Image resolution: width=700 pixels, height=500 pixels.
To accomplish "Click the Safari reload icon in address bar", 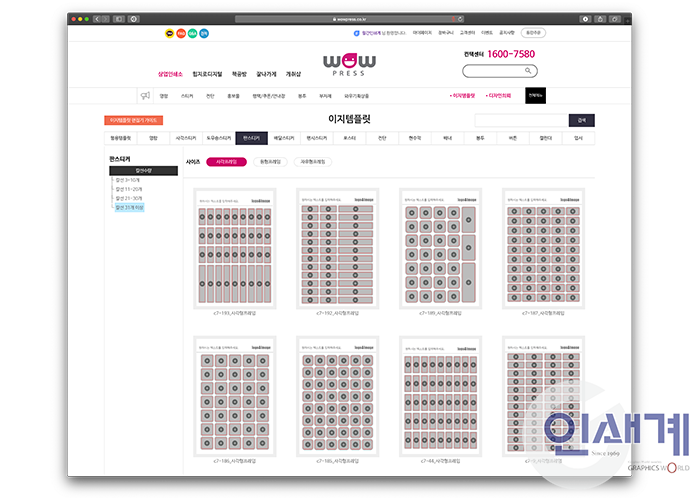I will click(460, 19).
